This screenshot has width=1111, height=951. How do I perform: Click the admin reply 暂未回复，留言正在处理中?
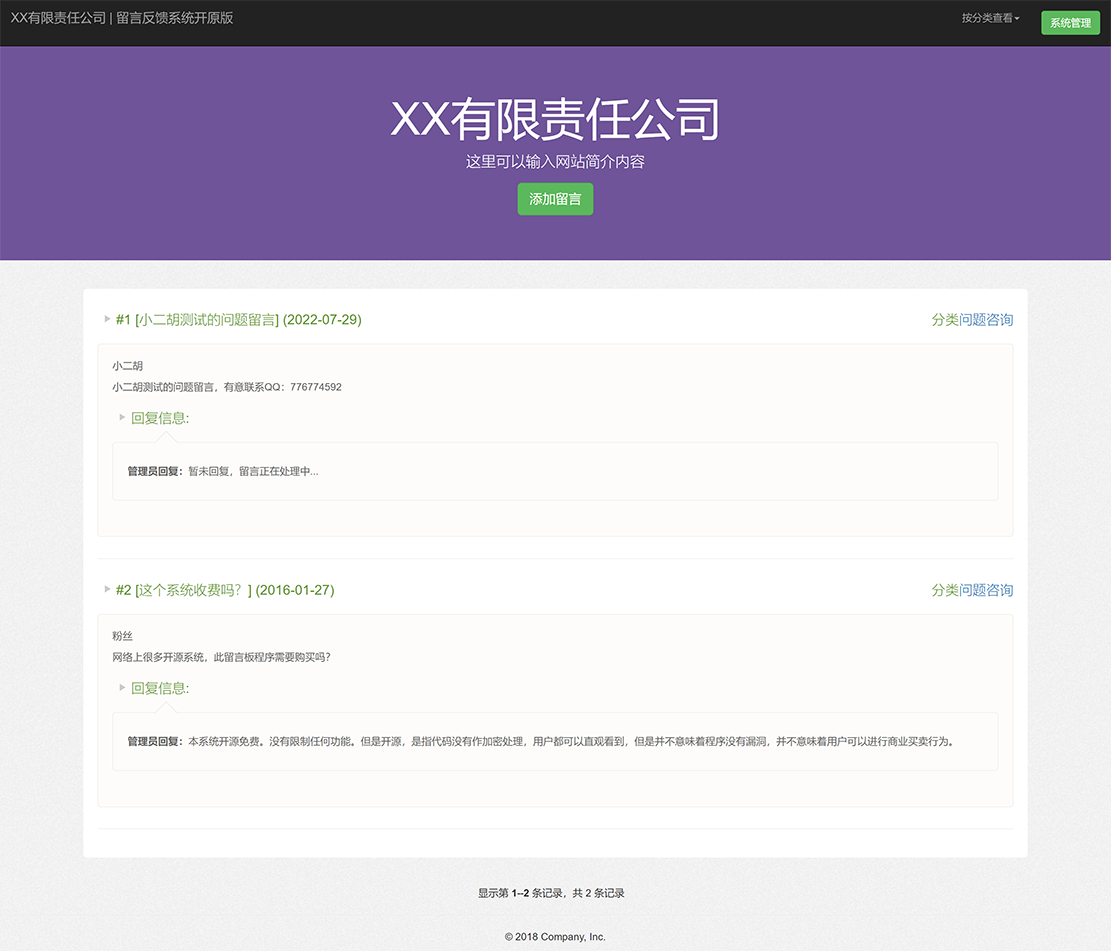(x=253, y=471)
